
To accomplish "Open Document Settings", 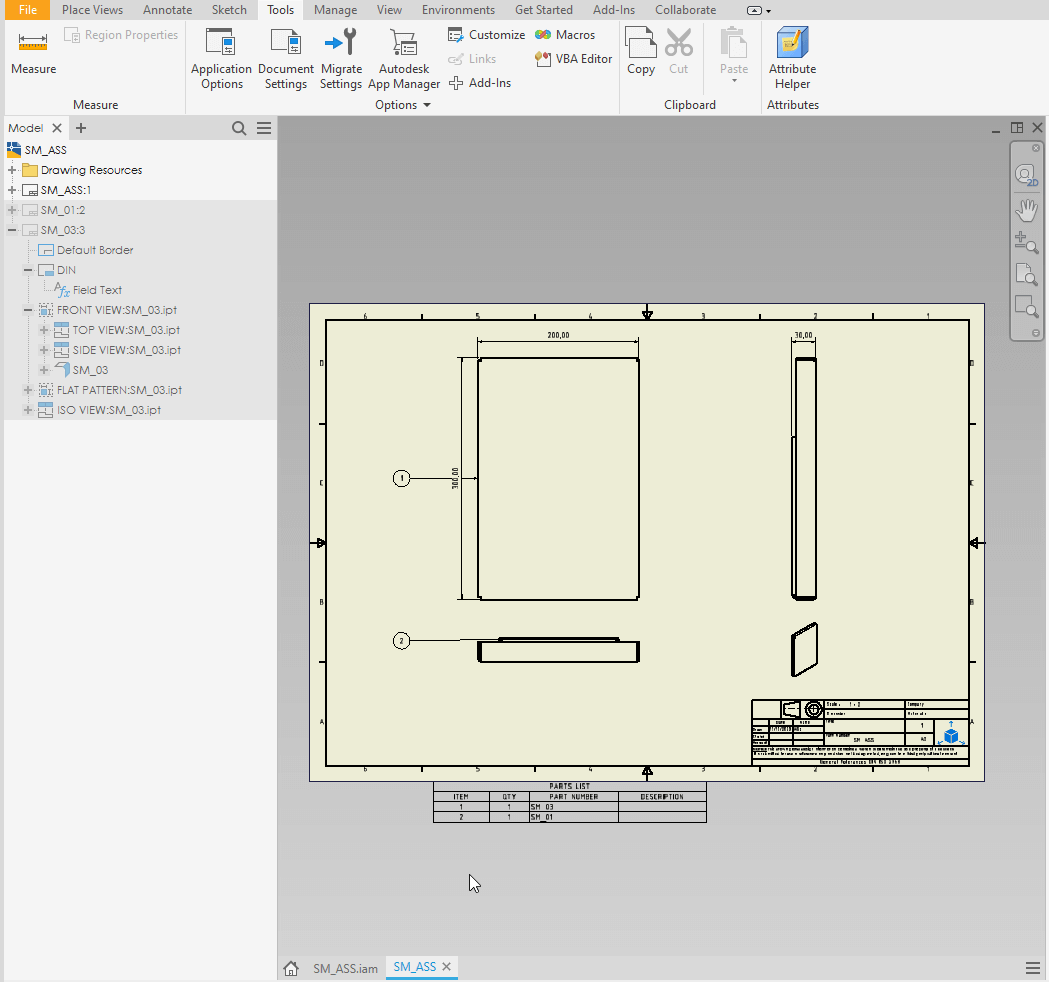I will (286, 58).
